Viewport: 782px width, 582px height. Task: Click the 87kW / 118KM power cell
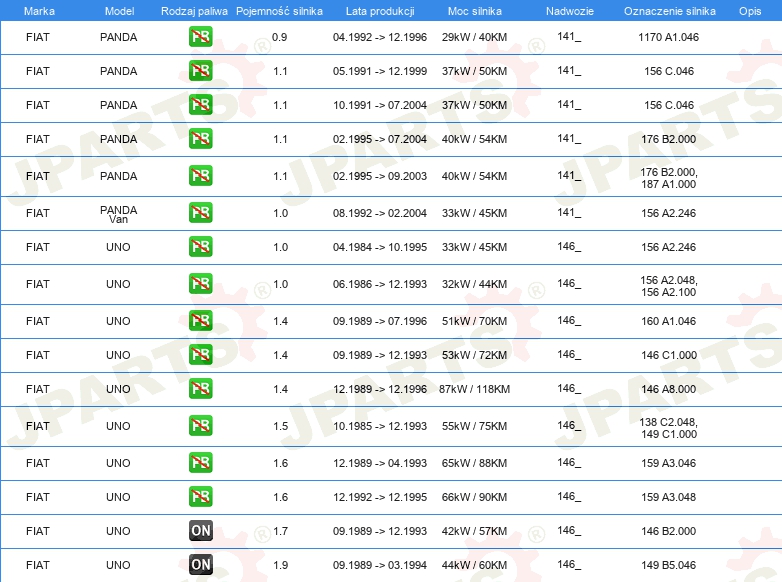[474, 389]
